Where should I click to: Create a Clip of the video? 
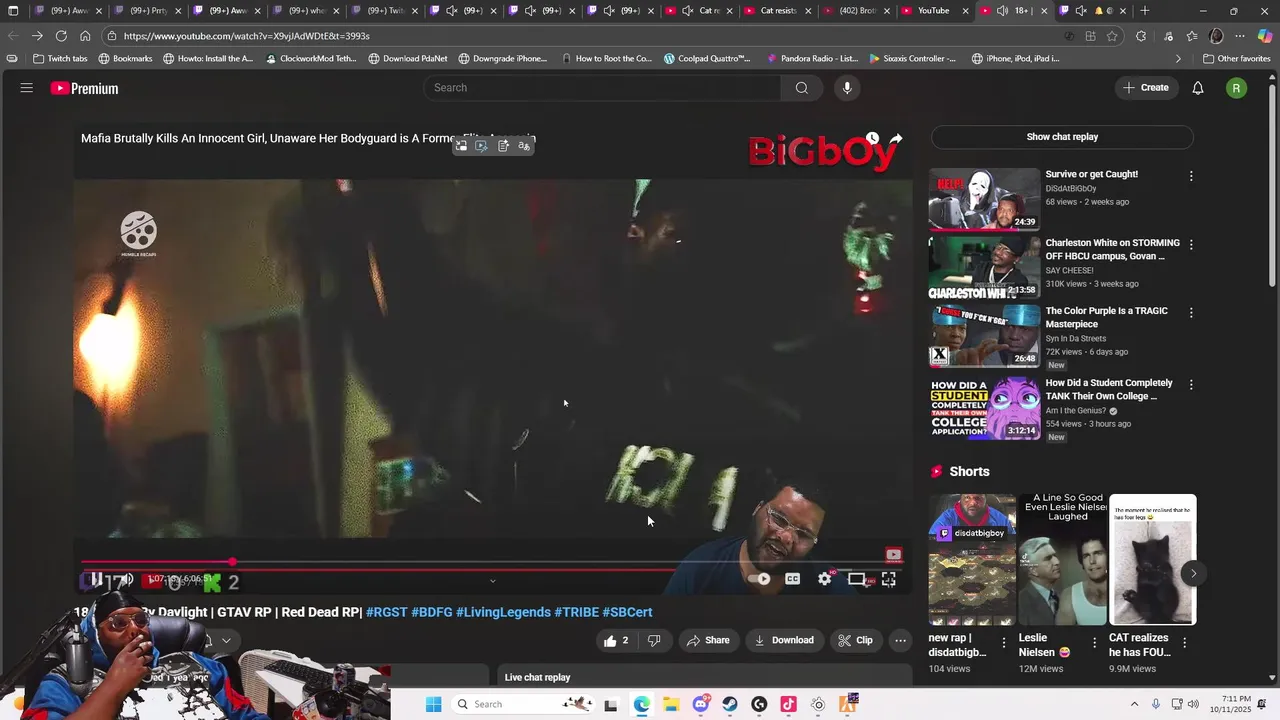(856, 640)
